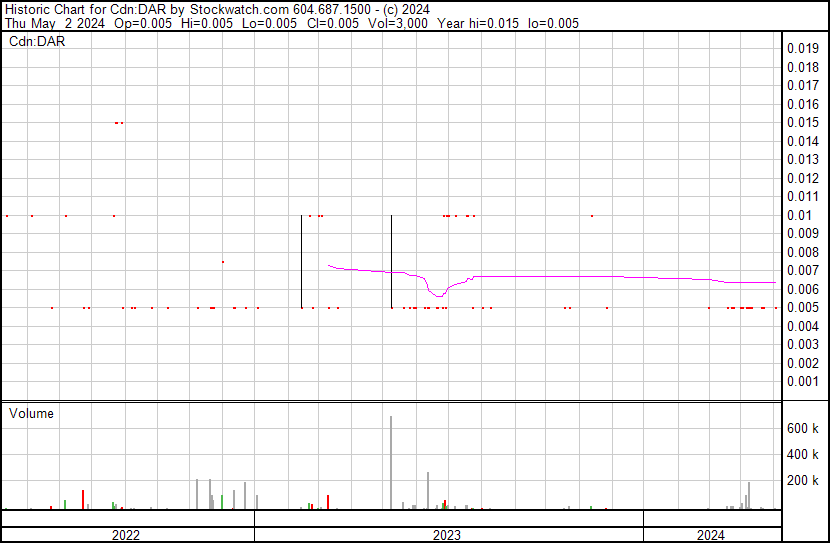Click the 400 k volume axis label
Image resolution: width=830 pixels, height=543 pixels.
click(803, 455)
